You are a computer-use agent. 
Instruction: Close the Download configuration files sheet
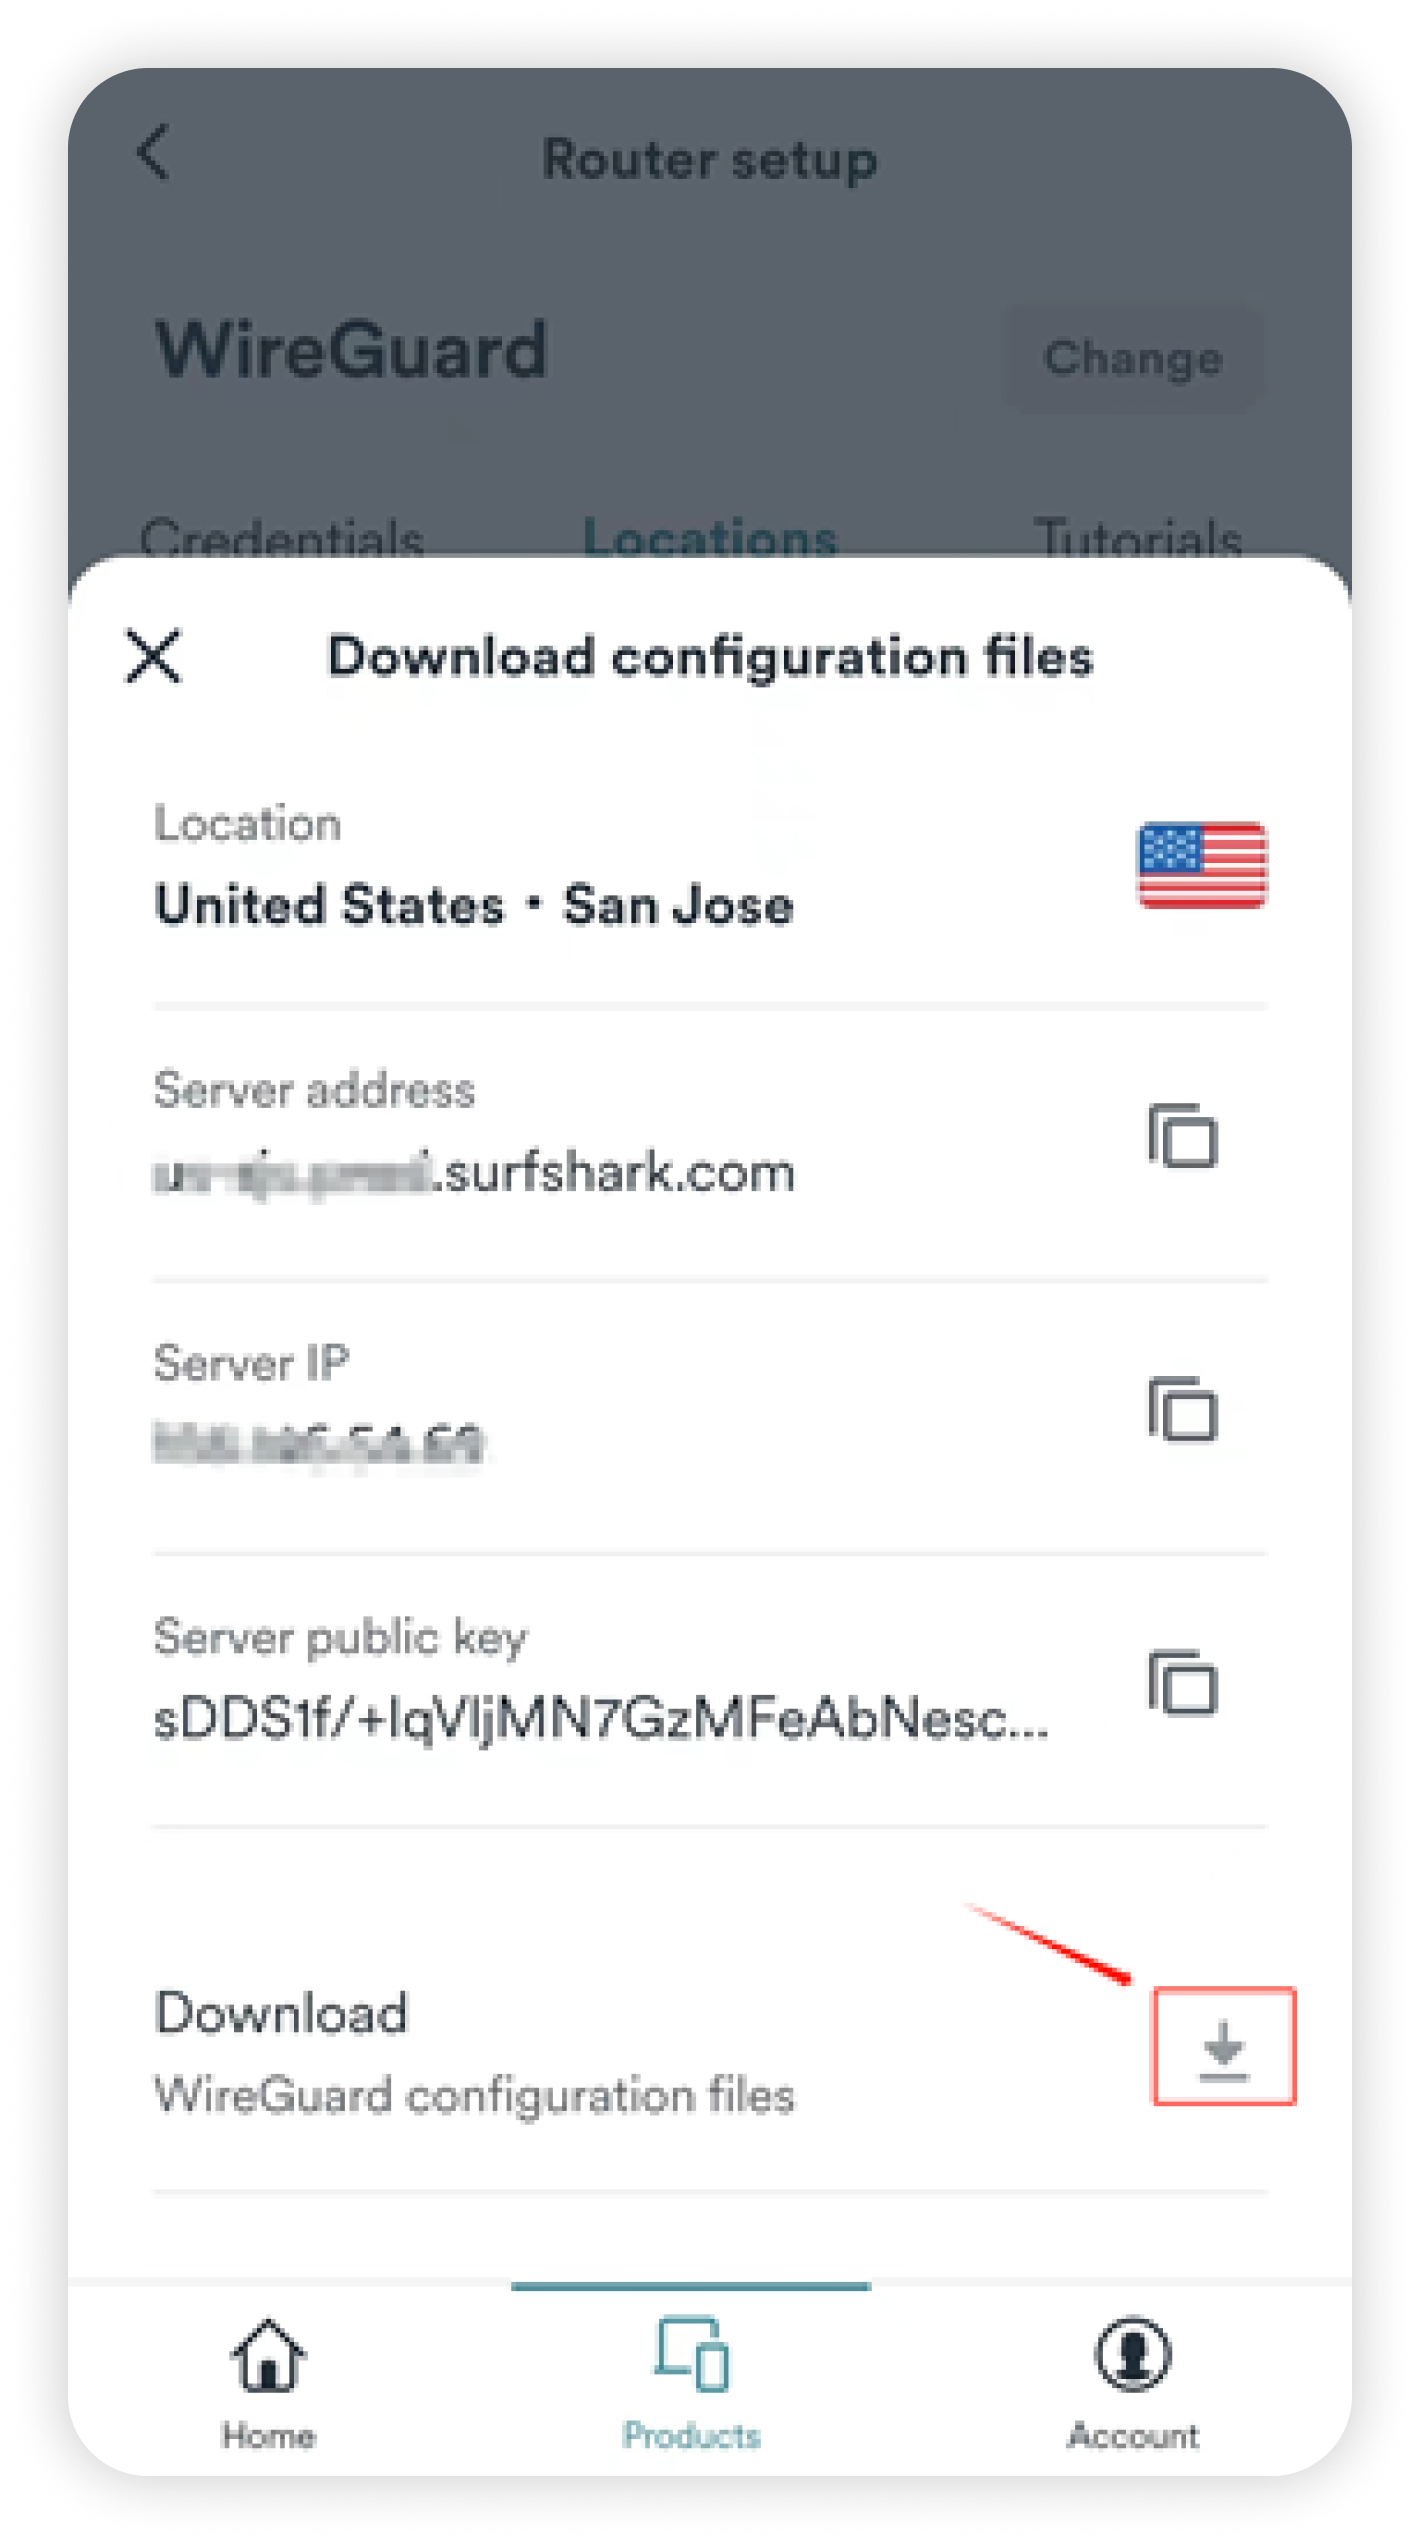click(x=154, y=656)
